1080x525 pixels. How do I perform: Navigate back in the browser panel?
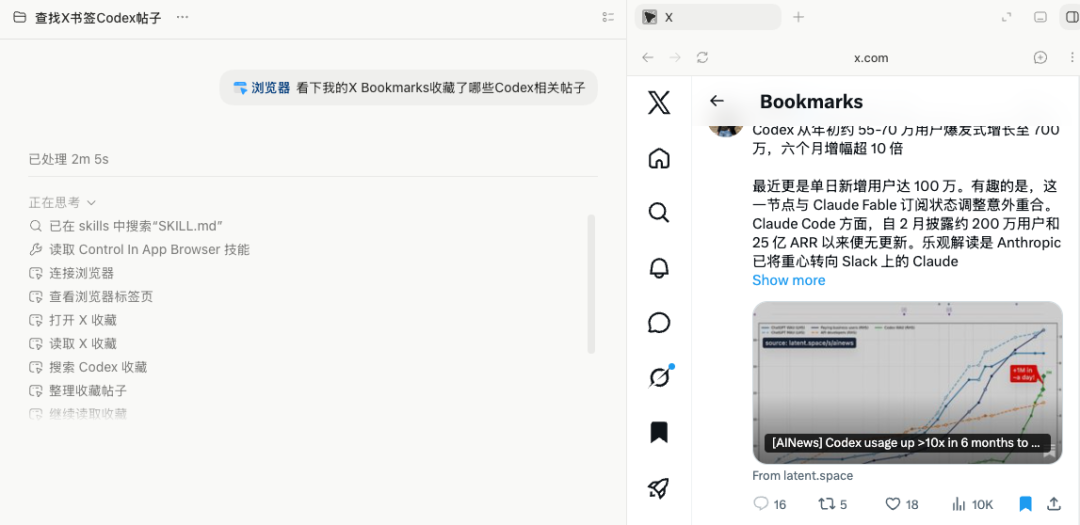point(647,58)
